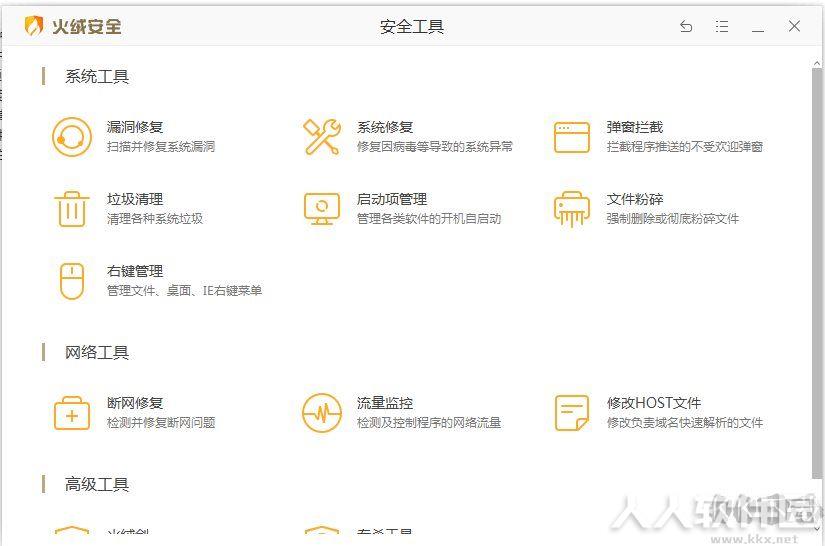The width and height of the screenshot is (825, 546).
Task: Open the 流量监控 pulse monitor icon
Action: [x=321, y=413]
